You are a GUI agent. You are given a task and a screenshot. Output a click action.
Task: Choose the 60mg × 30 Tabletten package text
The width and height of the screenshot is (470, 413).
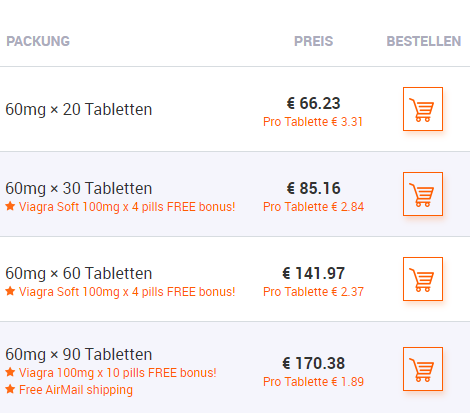point(79,188)
